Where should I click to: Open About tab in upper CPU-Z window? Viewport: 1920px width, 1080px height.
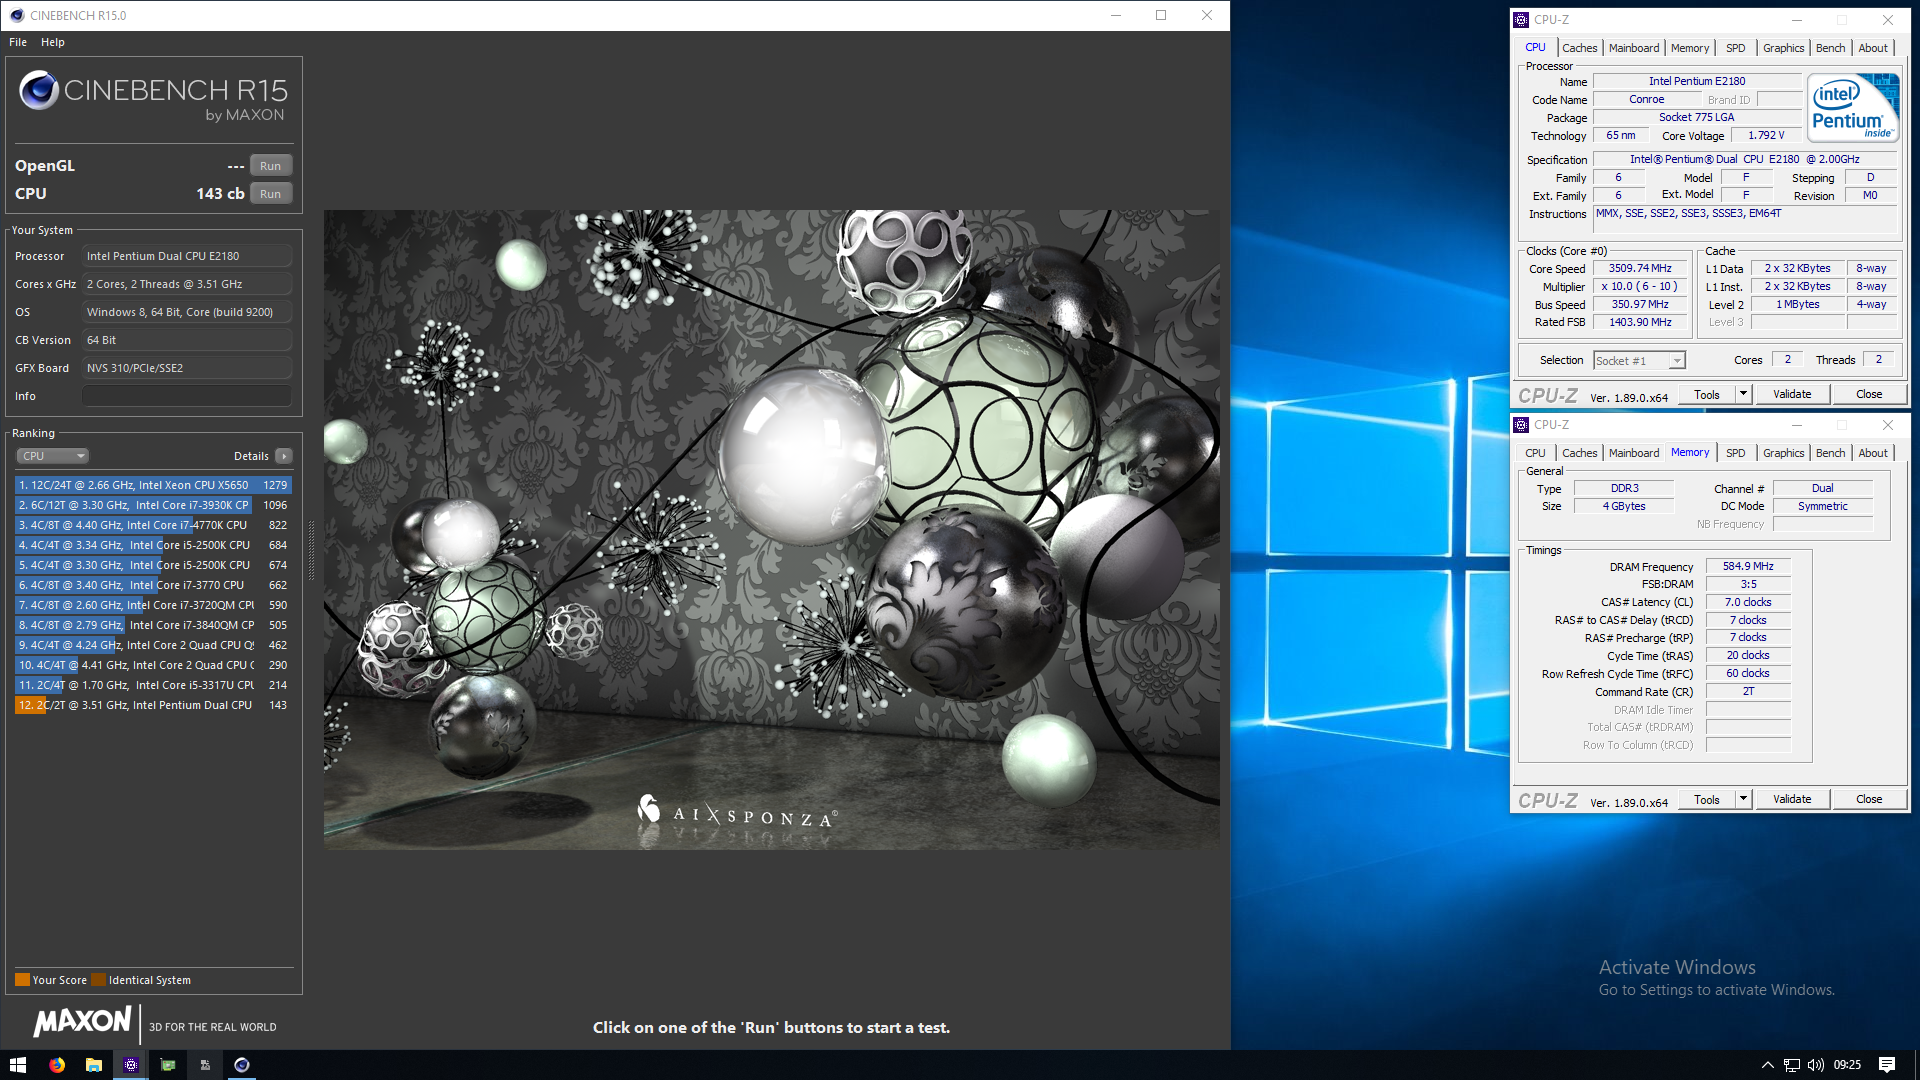point(1873,48)
